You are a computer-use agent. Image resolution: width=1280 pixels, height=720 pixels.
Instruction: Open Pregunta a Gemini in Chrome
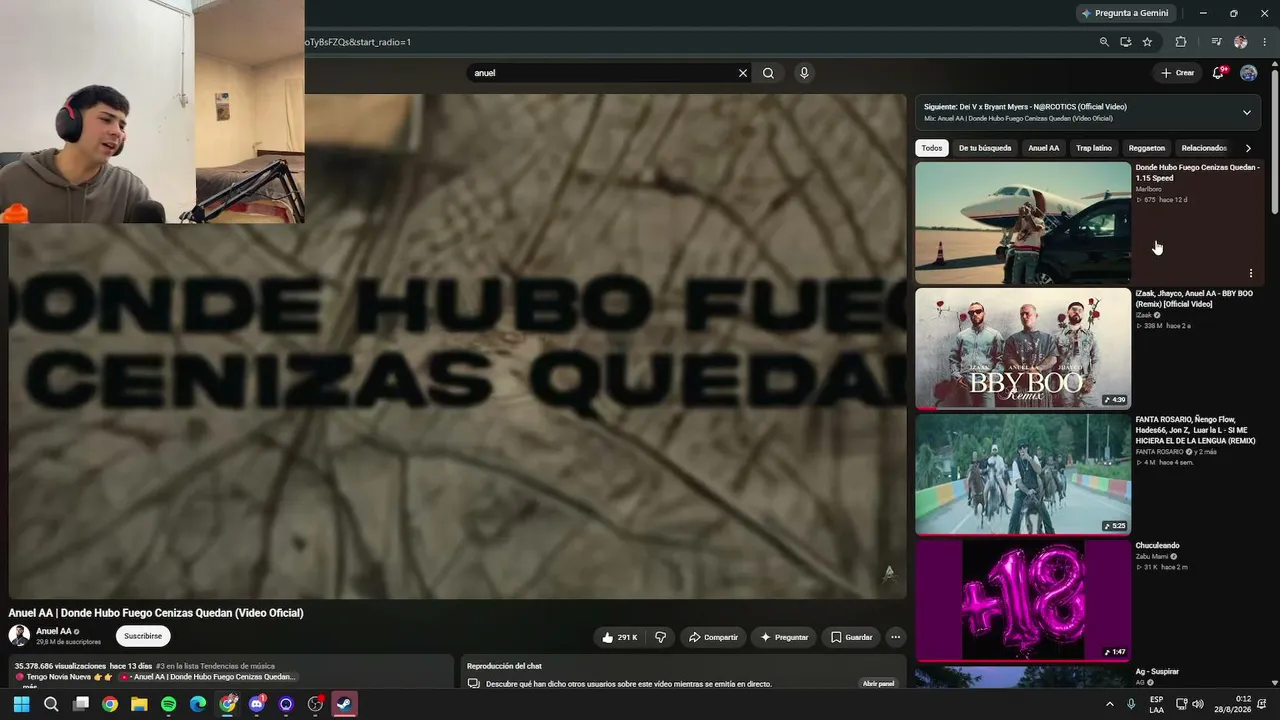click(x=1125, y=13)
